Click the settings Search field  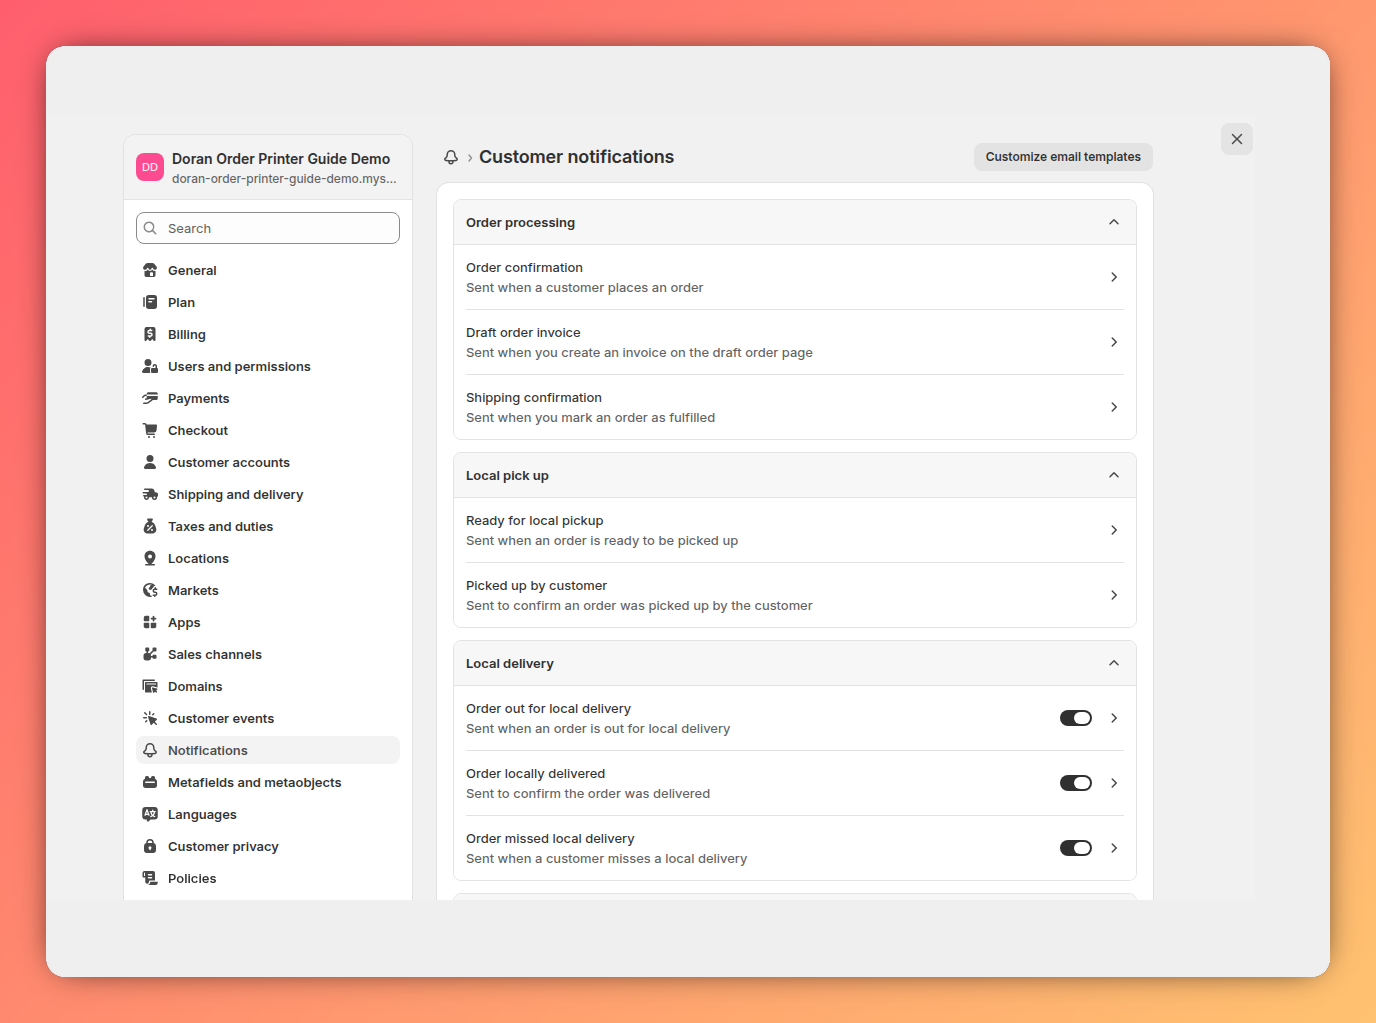point(268,228)
